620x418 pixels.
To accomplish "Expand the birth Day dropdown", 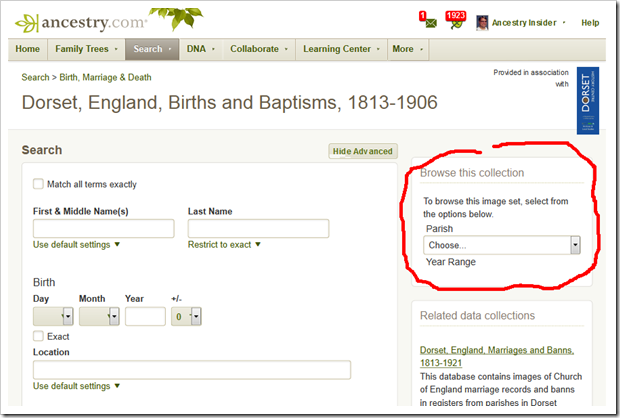I will click(54, 316).
